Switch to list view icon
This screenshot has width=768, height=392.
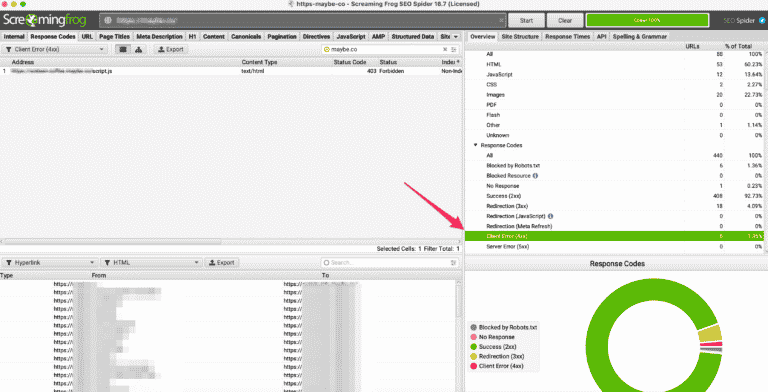click(x=123, y=49)
